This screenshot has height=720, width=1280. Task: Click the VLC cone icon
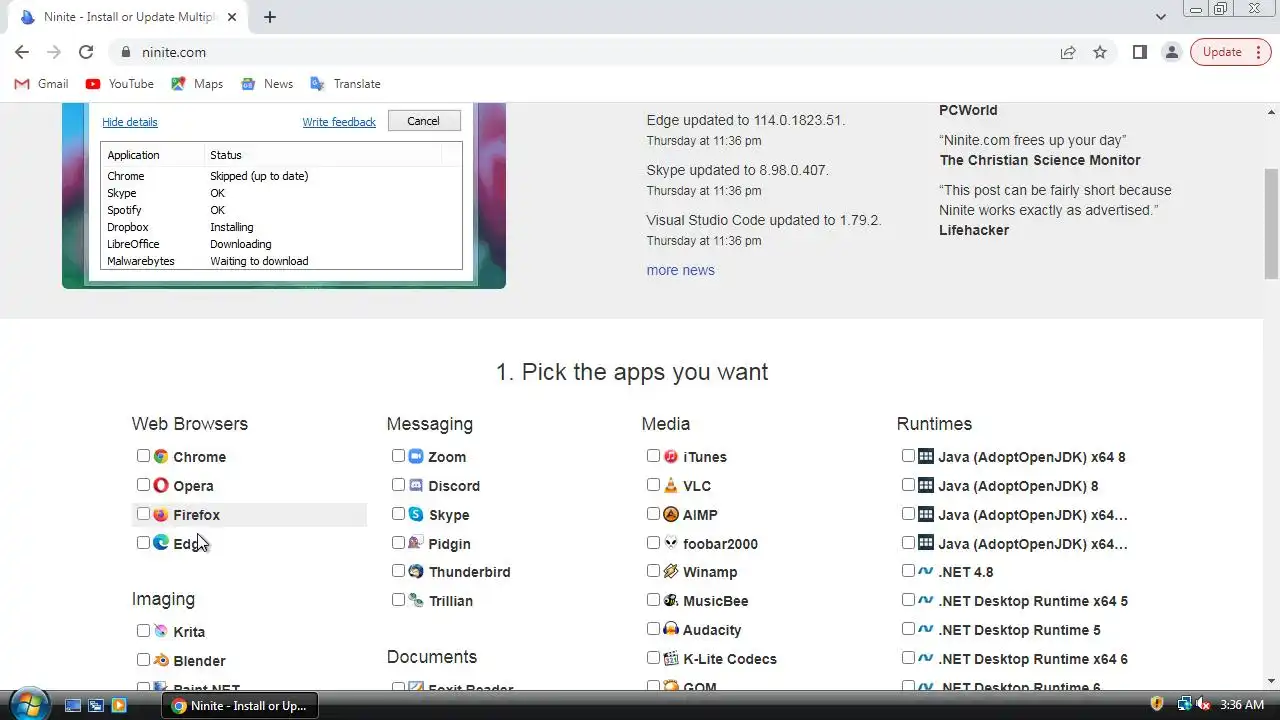point(671,485)
